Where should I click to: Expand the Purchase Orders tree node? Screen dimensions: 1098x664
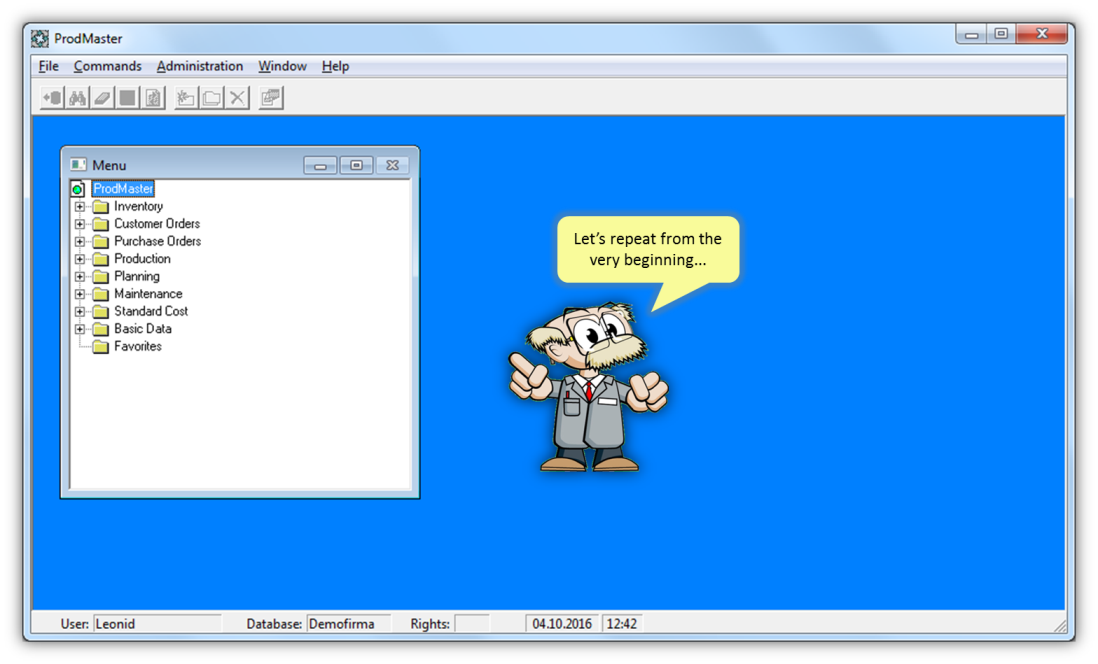[x=80, y=242]
